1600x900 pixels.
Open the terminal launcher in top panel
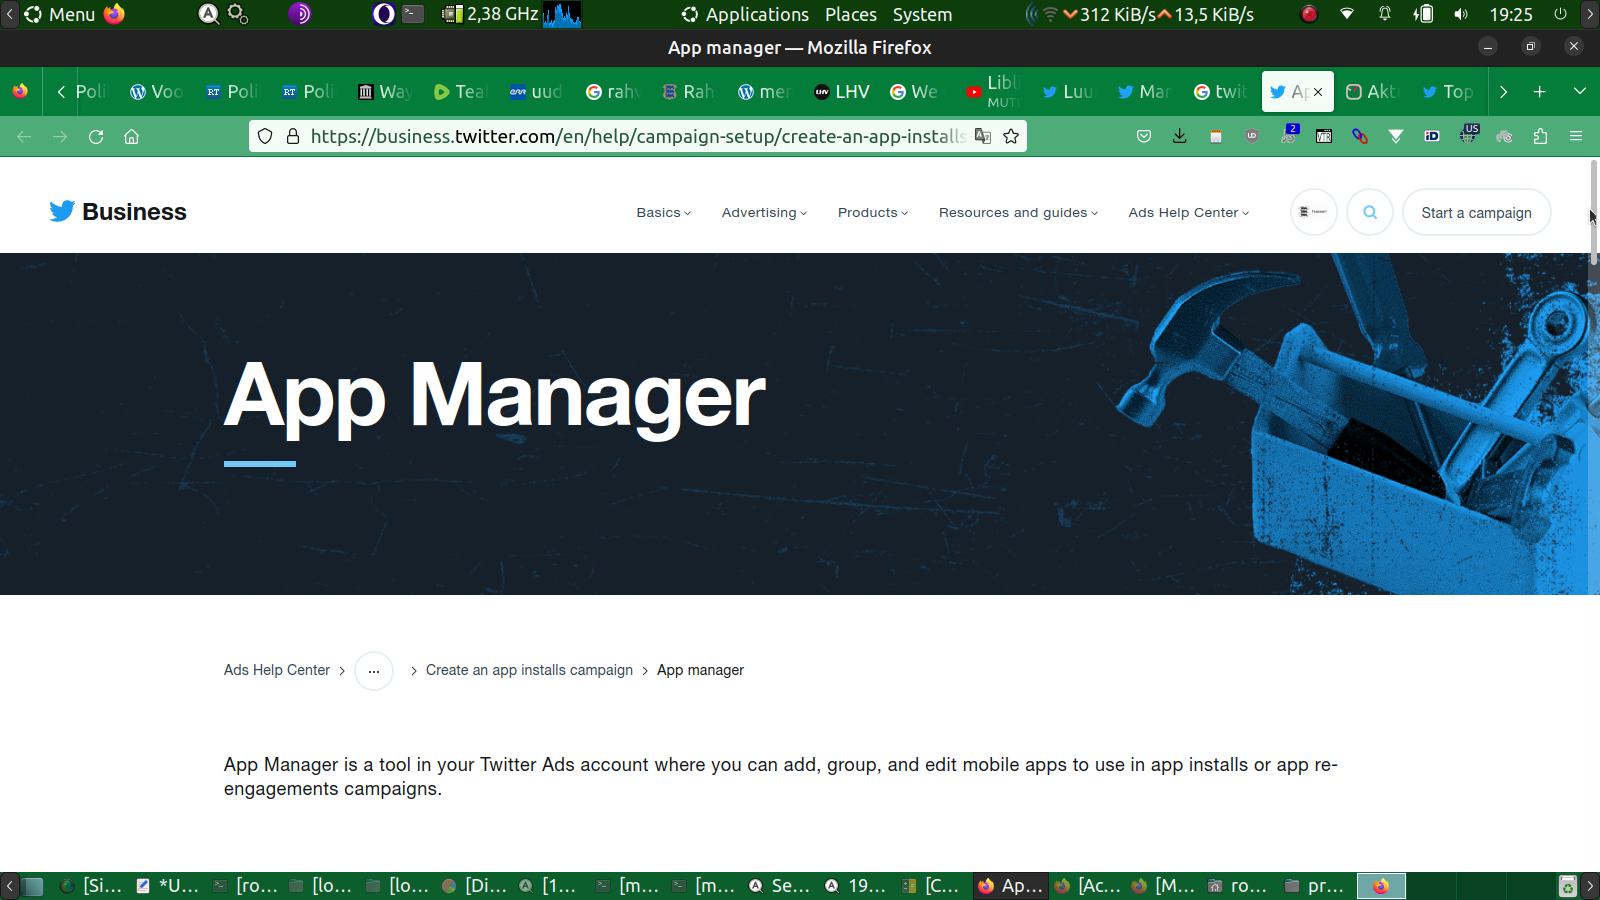413,14
